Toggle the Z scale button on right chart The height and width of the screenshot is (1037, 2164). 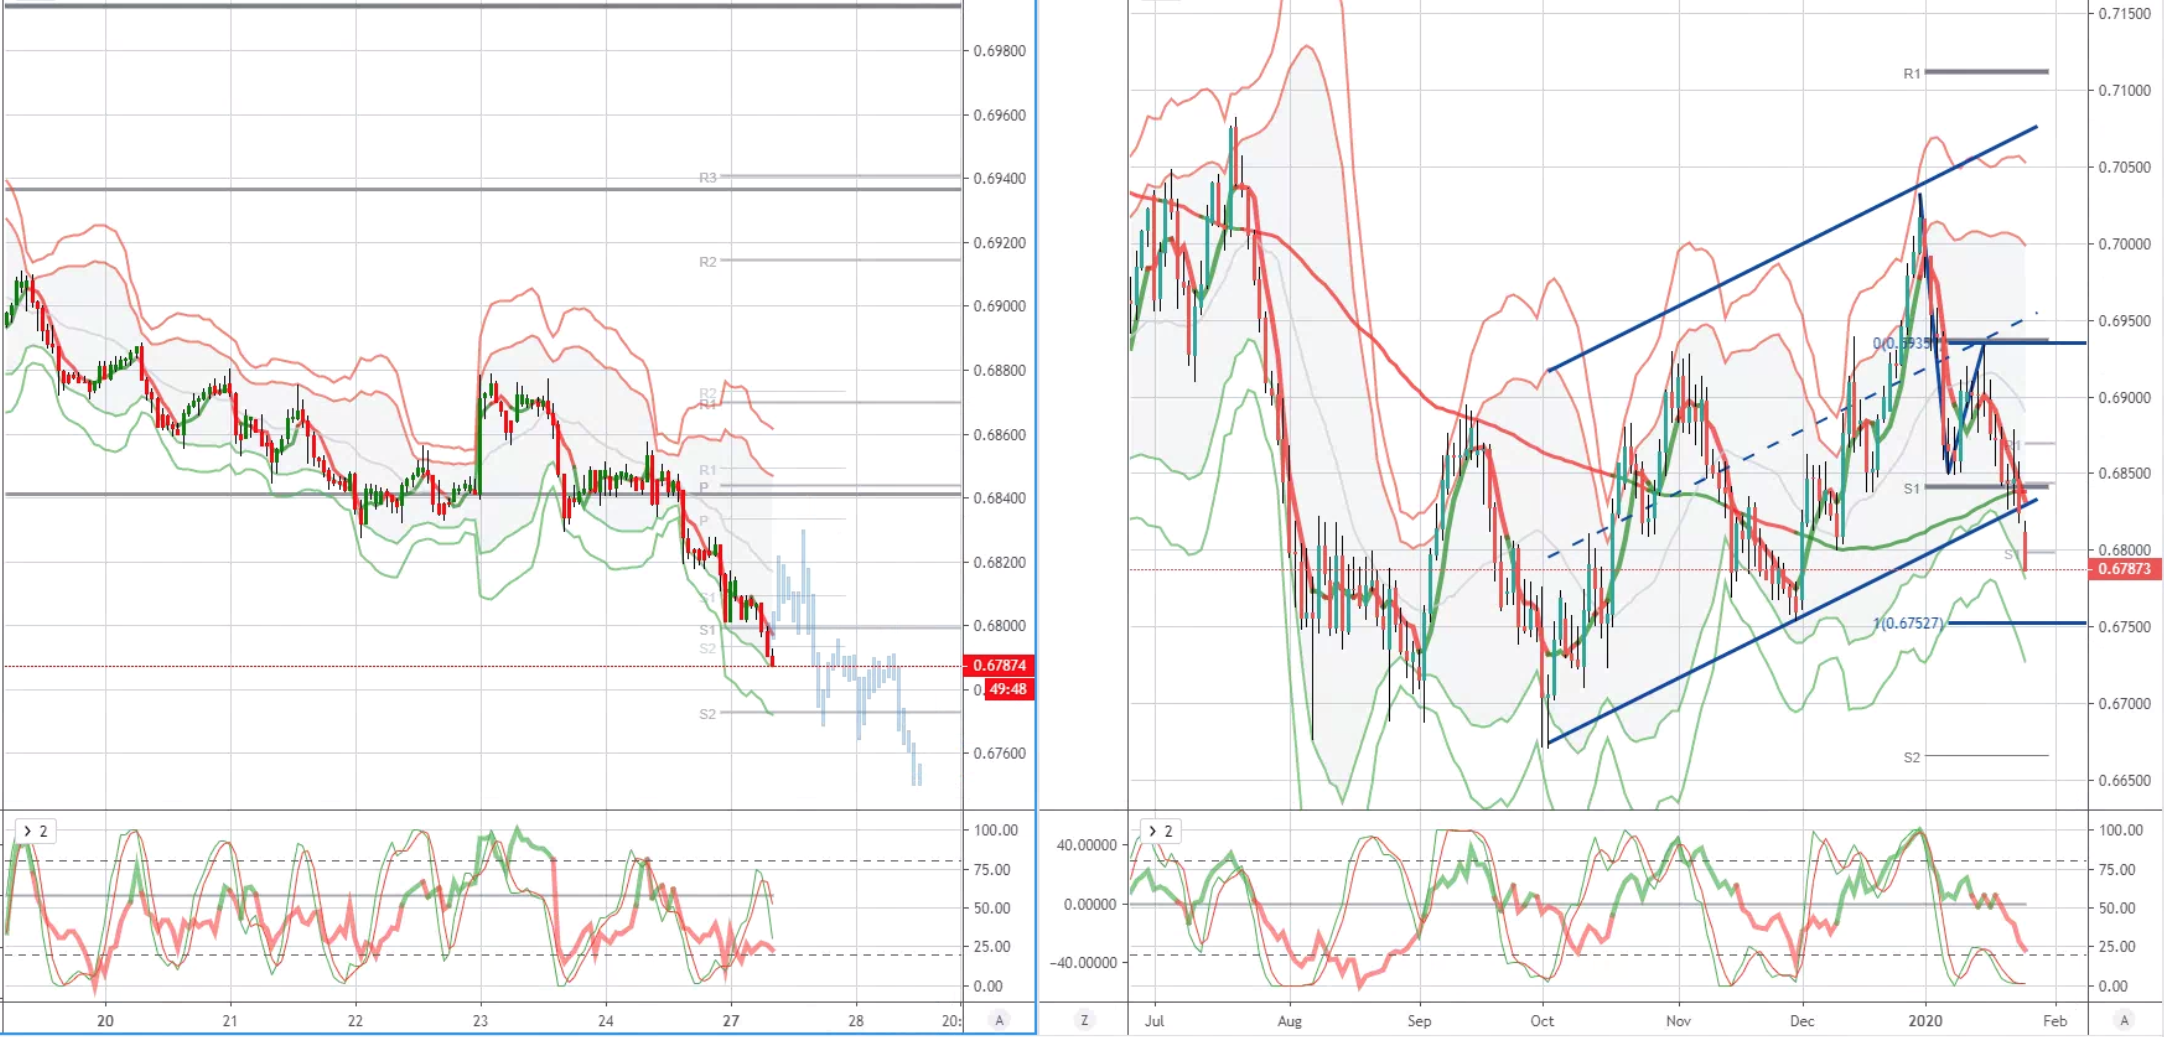(x=1084, y=1020)
